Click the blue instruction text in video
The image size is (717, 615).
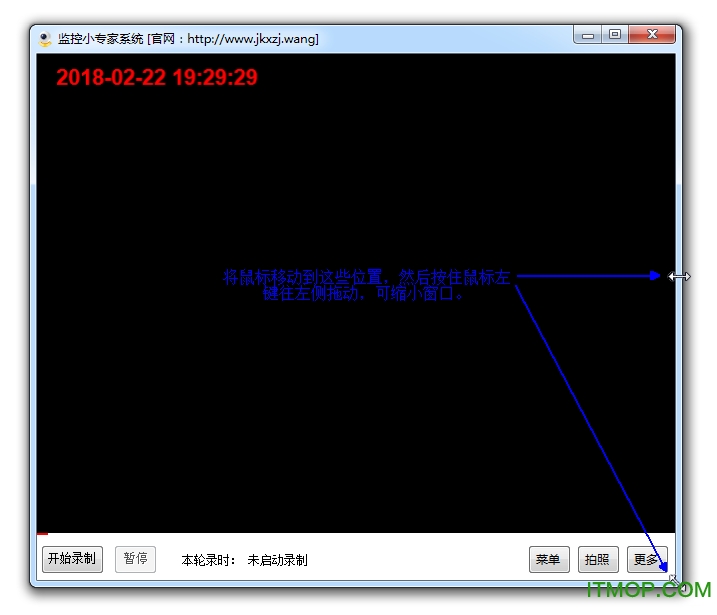point(366,285)
